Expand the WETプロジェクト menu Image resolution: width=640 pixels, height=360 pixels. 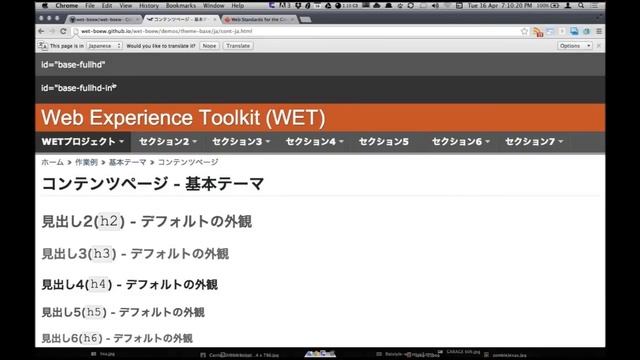pyautogui.click(x=83, y=142)
